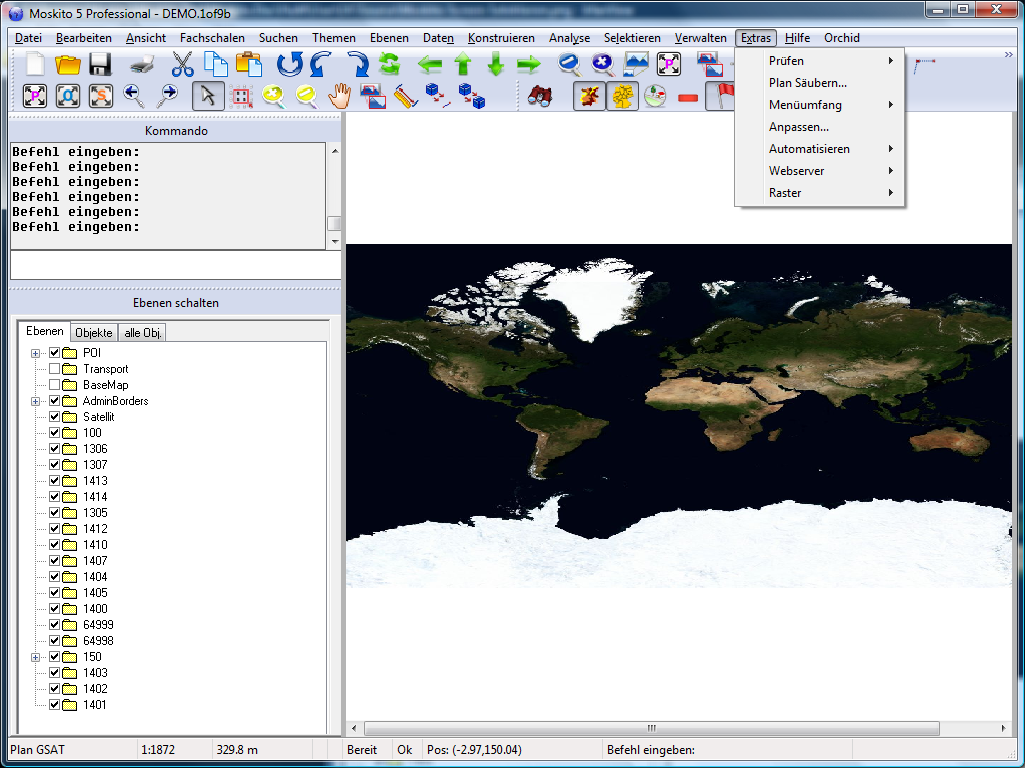Click the command input field
The image size is (1025, 768).
[x=175, y=265]
